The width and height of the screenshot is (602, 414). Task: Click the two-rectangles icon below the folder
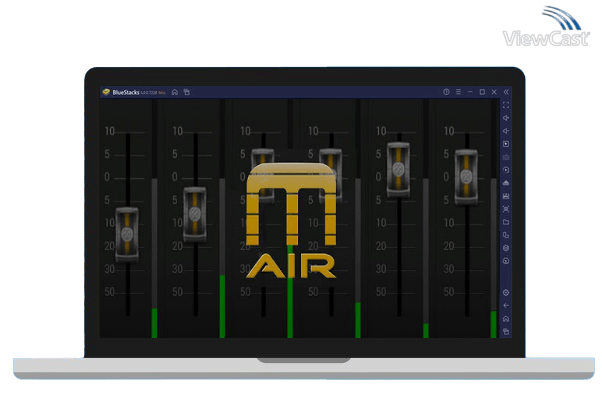click(506, 235)
